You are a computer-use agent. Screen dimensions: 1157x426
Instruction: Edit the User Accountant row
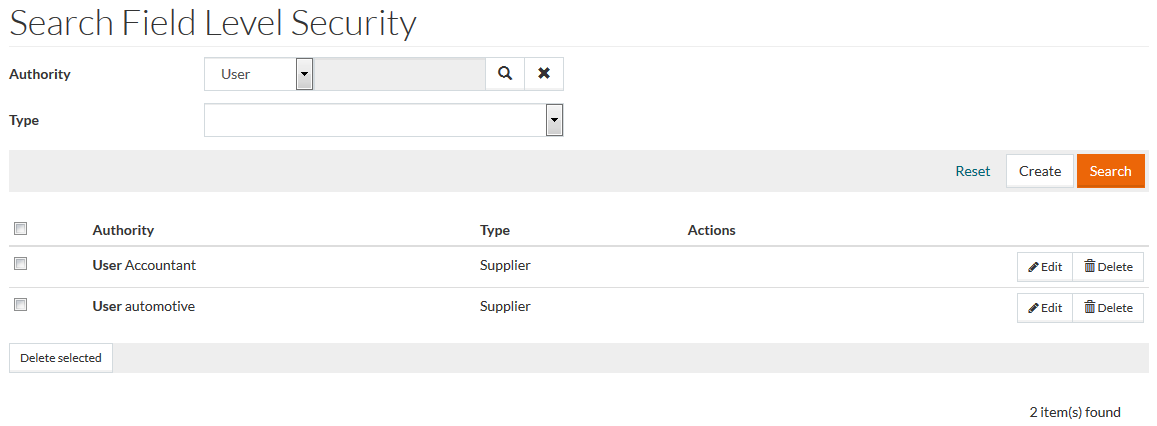point(1045,267)
